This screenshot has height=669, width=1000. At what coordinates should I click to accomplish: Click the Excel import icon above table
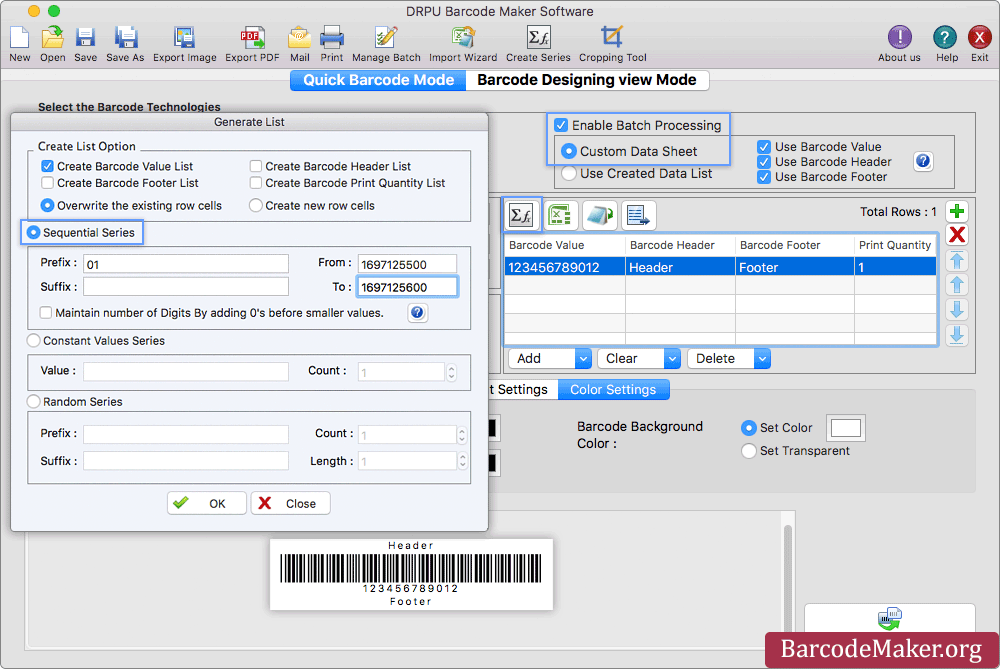pos(560,215)
